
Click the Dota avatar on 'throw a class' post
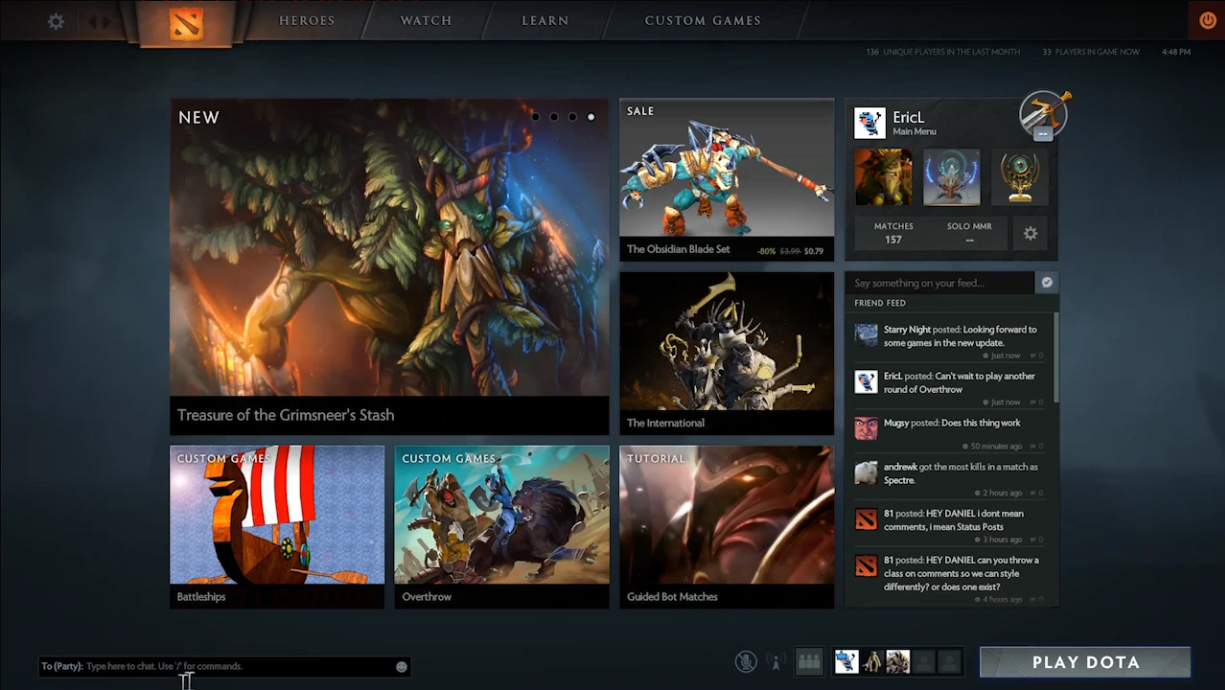coord(866,565)
